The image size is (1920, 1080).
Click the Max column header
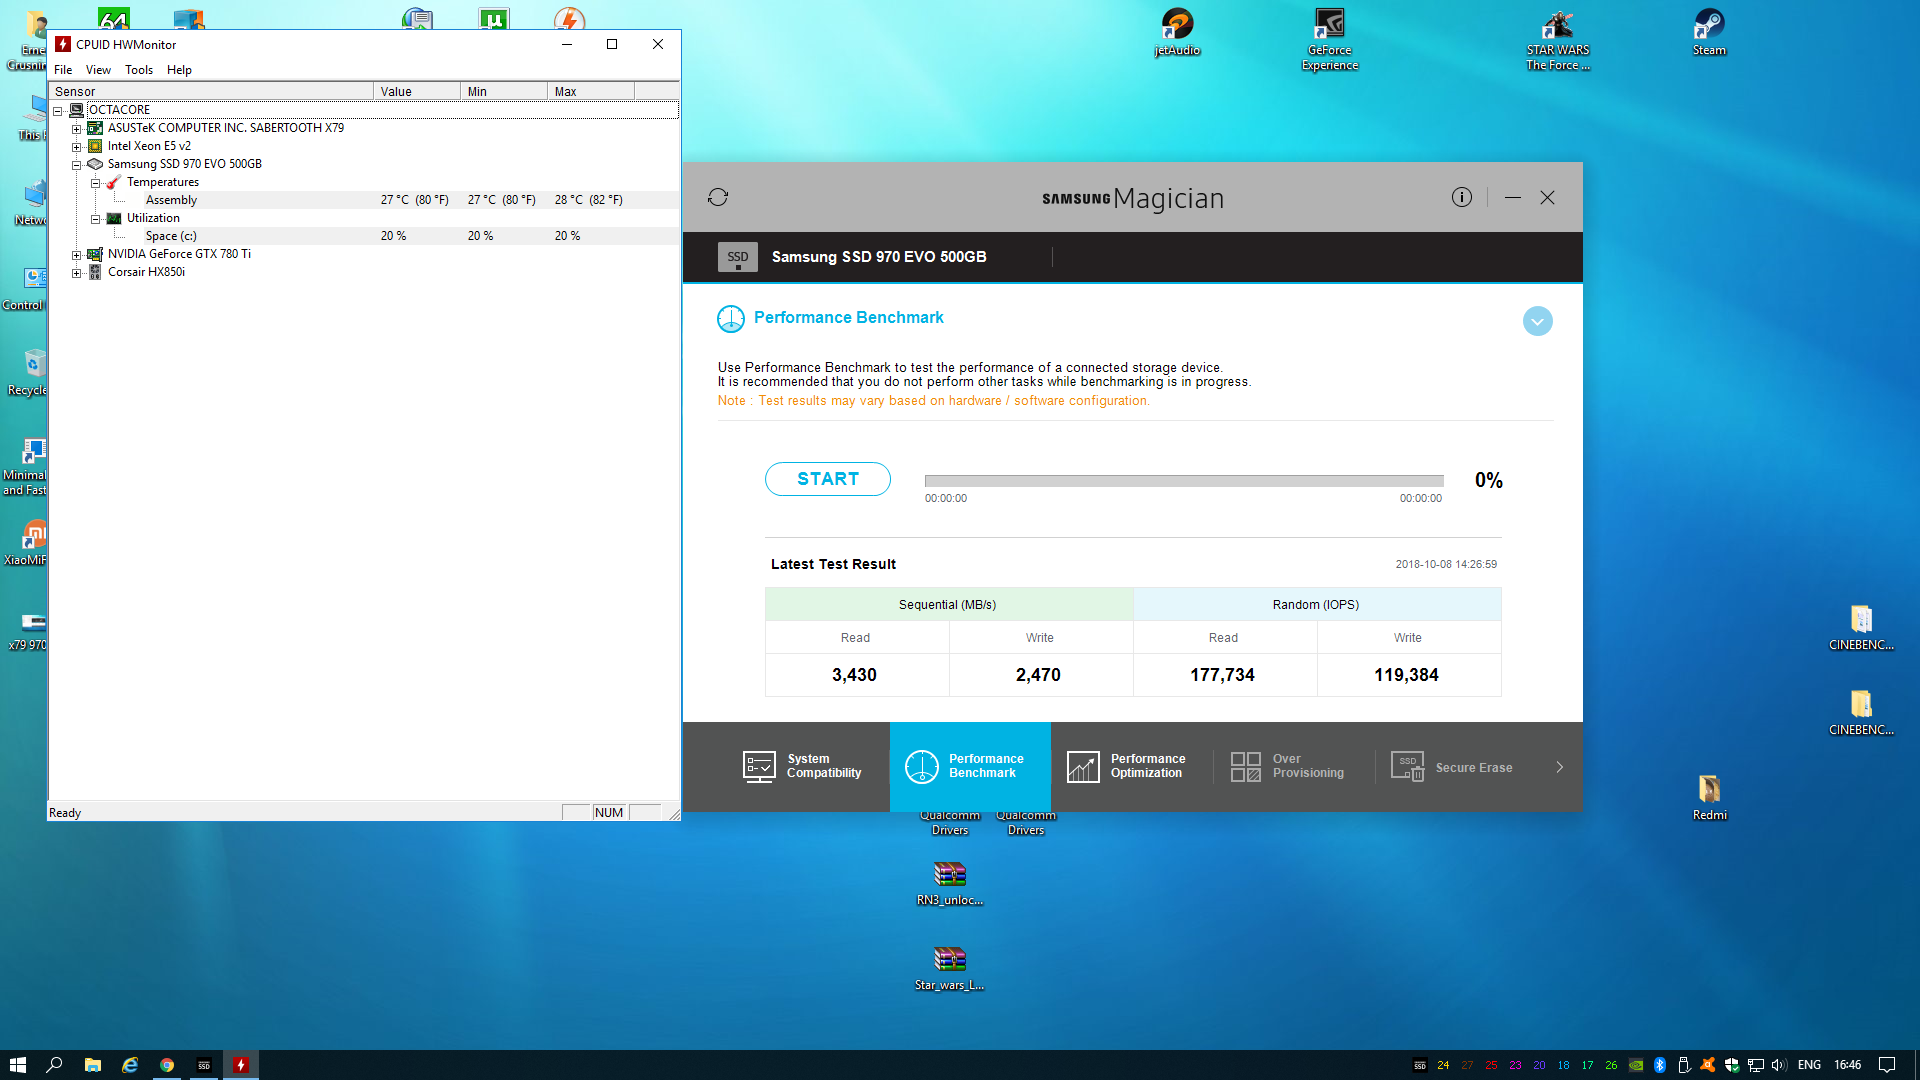click(591, 91)
